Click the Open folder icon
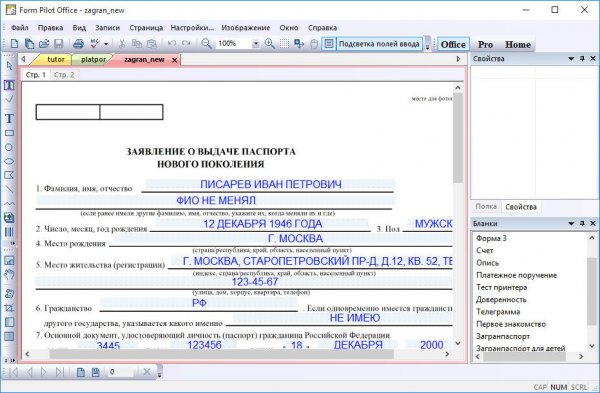600x393 pixels. point(44,44)
